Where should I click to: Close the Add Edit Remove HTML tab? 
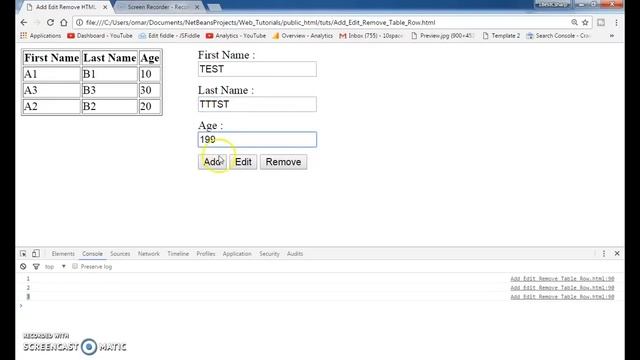click(x=105, y=7)
